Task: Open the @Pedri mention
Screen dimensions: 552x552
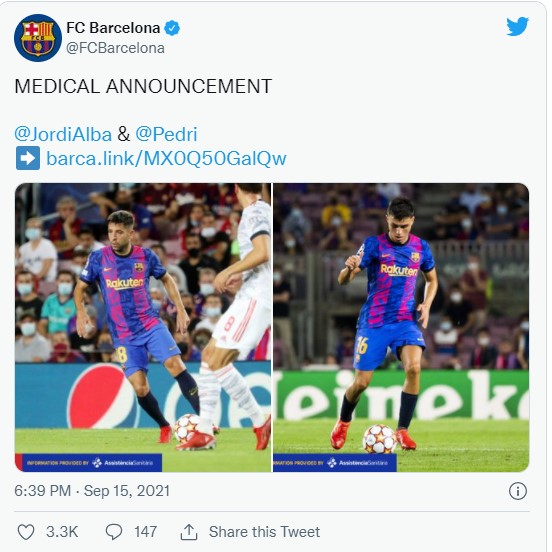Action: tap(166, 134)
